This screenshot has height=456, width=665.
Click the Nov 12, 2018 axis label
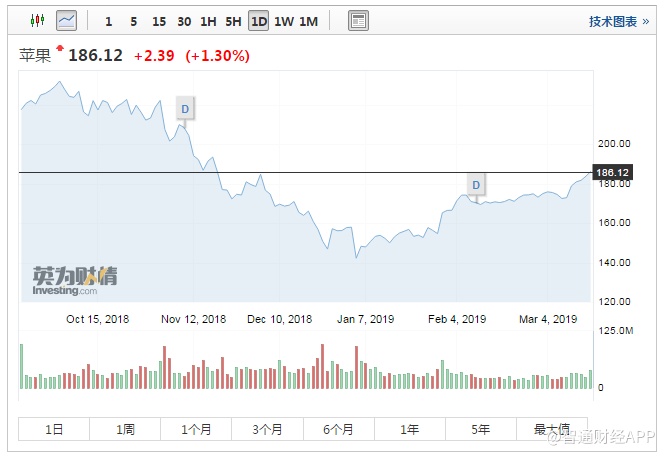click(x=193, y=319)
